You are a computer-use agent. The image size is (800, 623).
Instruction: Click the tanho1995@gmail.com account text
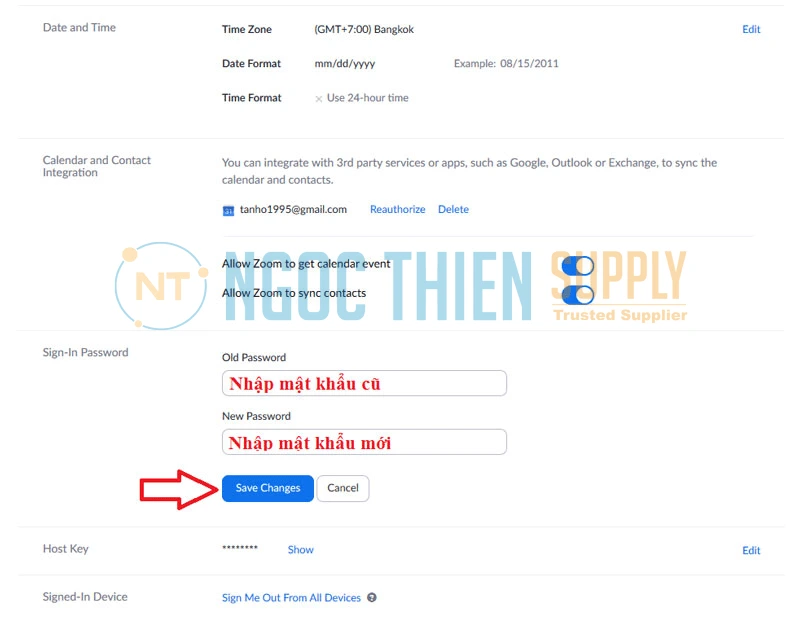293,209
